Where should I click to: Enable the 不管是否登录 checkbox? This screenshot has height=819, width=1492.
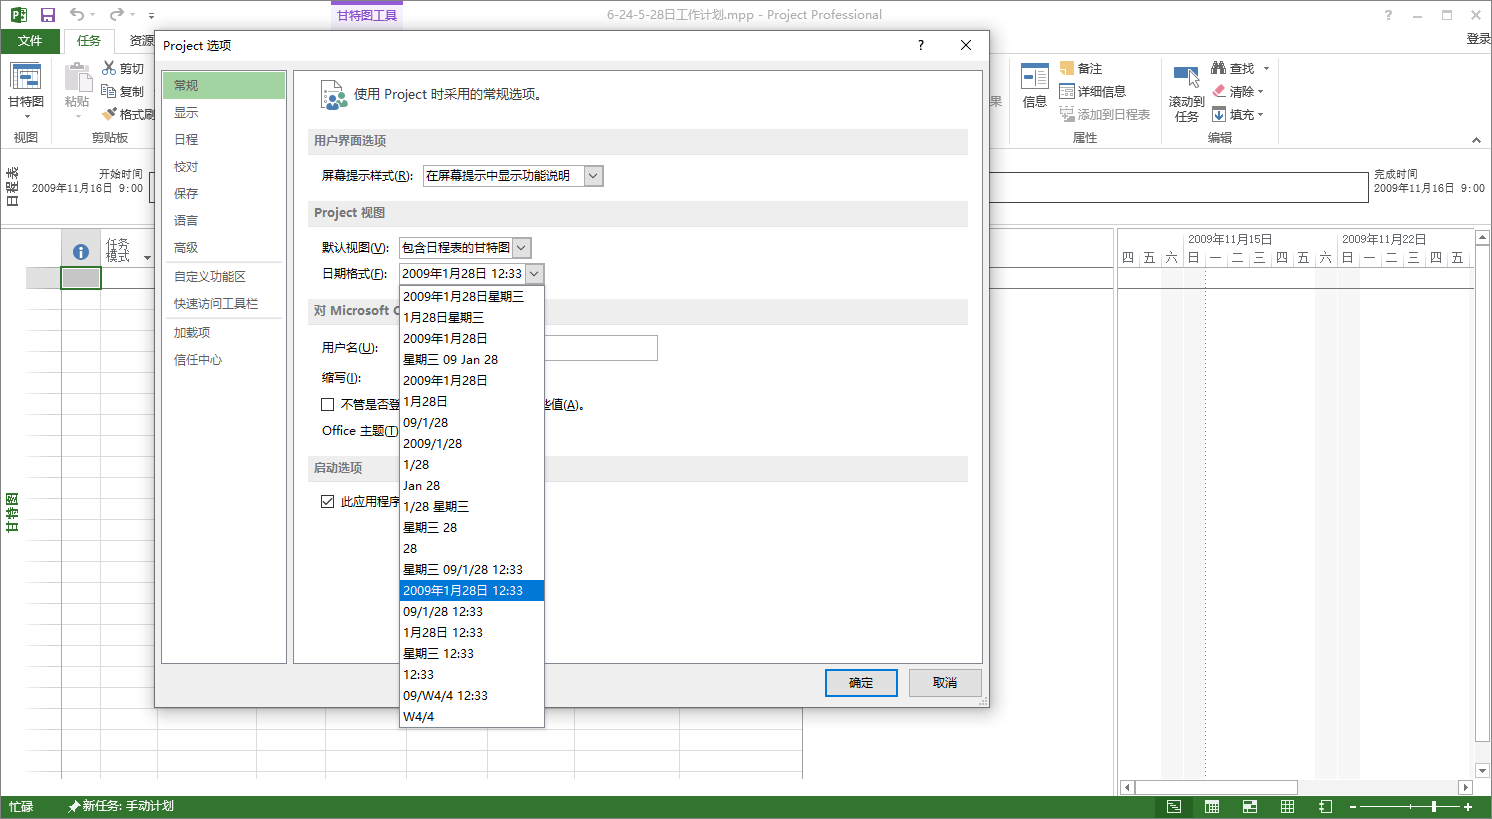click(x=327, y=404)
